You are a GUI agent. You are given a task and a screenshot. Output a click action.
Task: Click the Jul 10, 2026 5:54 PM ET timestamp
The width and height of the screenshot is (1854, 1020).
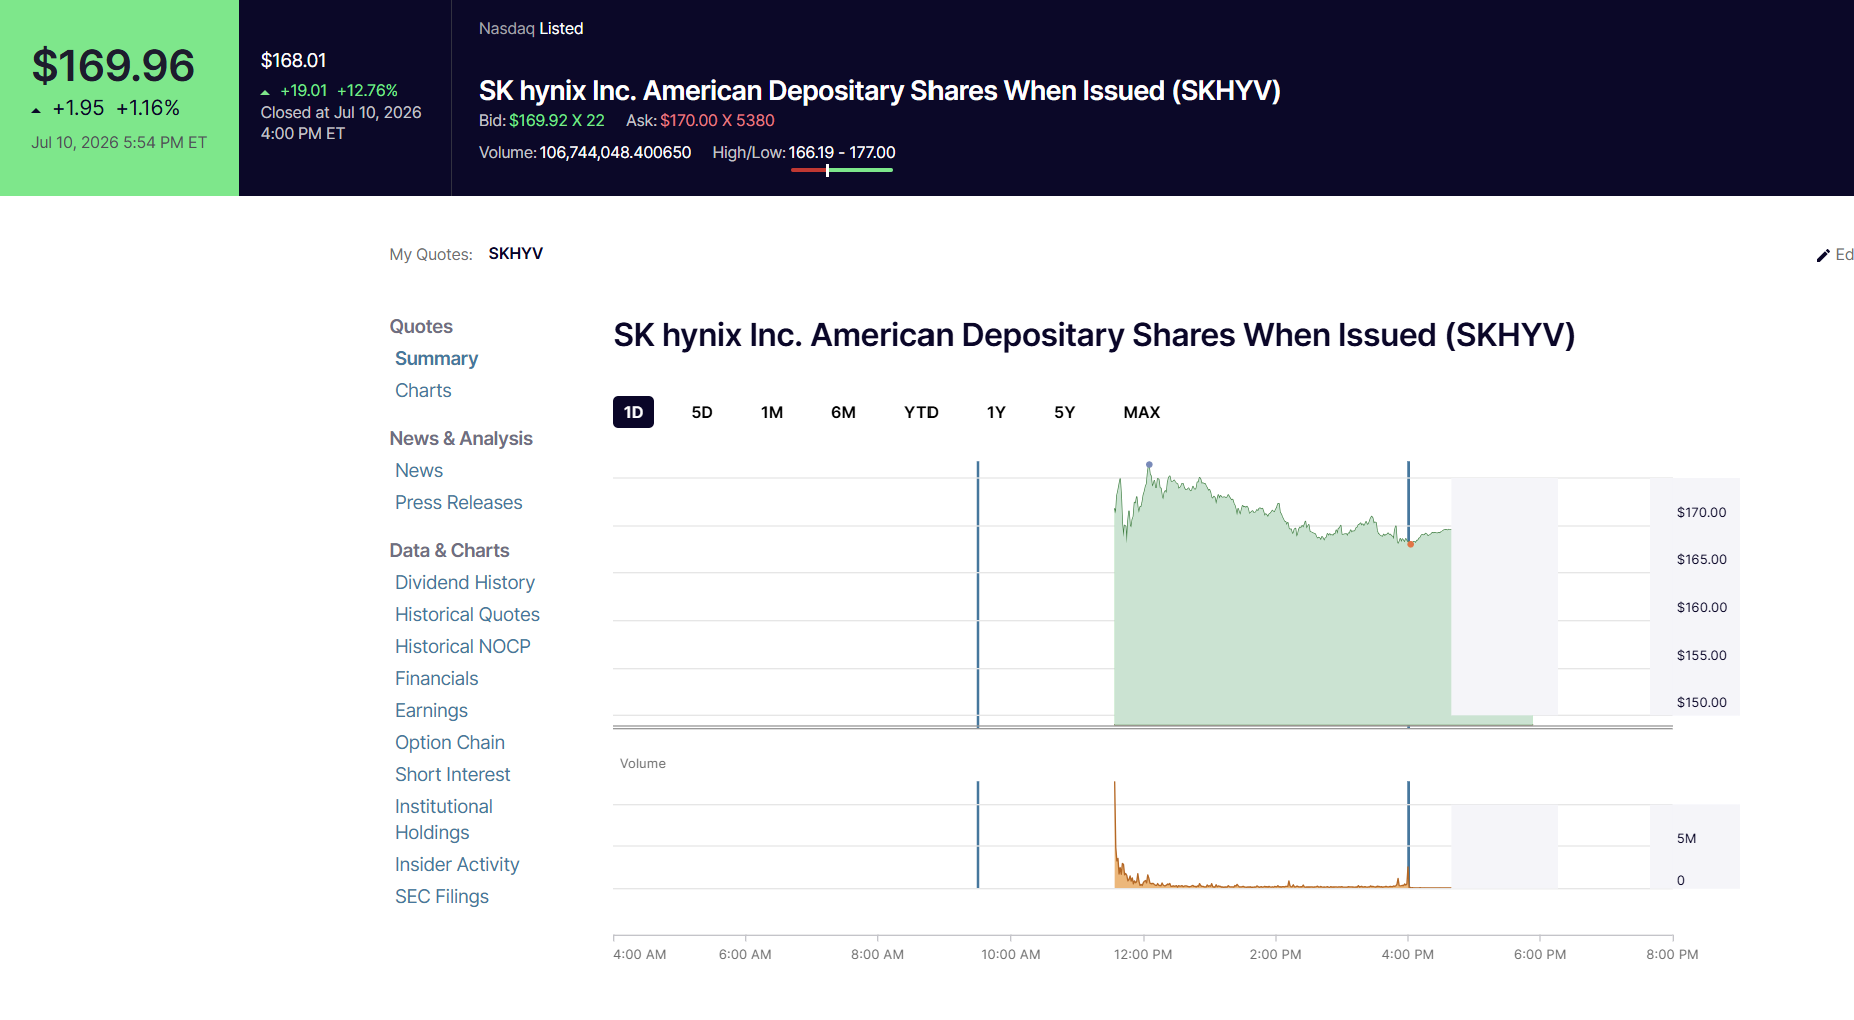tap(119, 142)
